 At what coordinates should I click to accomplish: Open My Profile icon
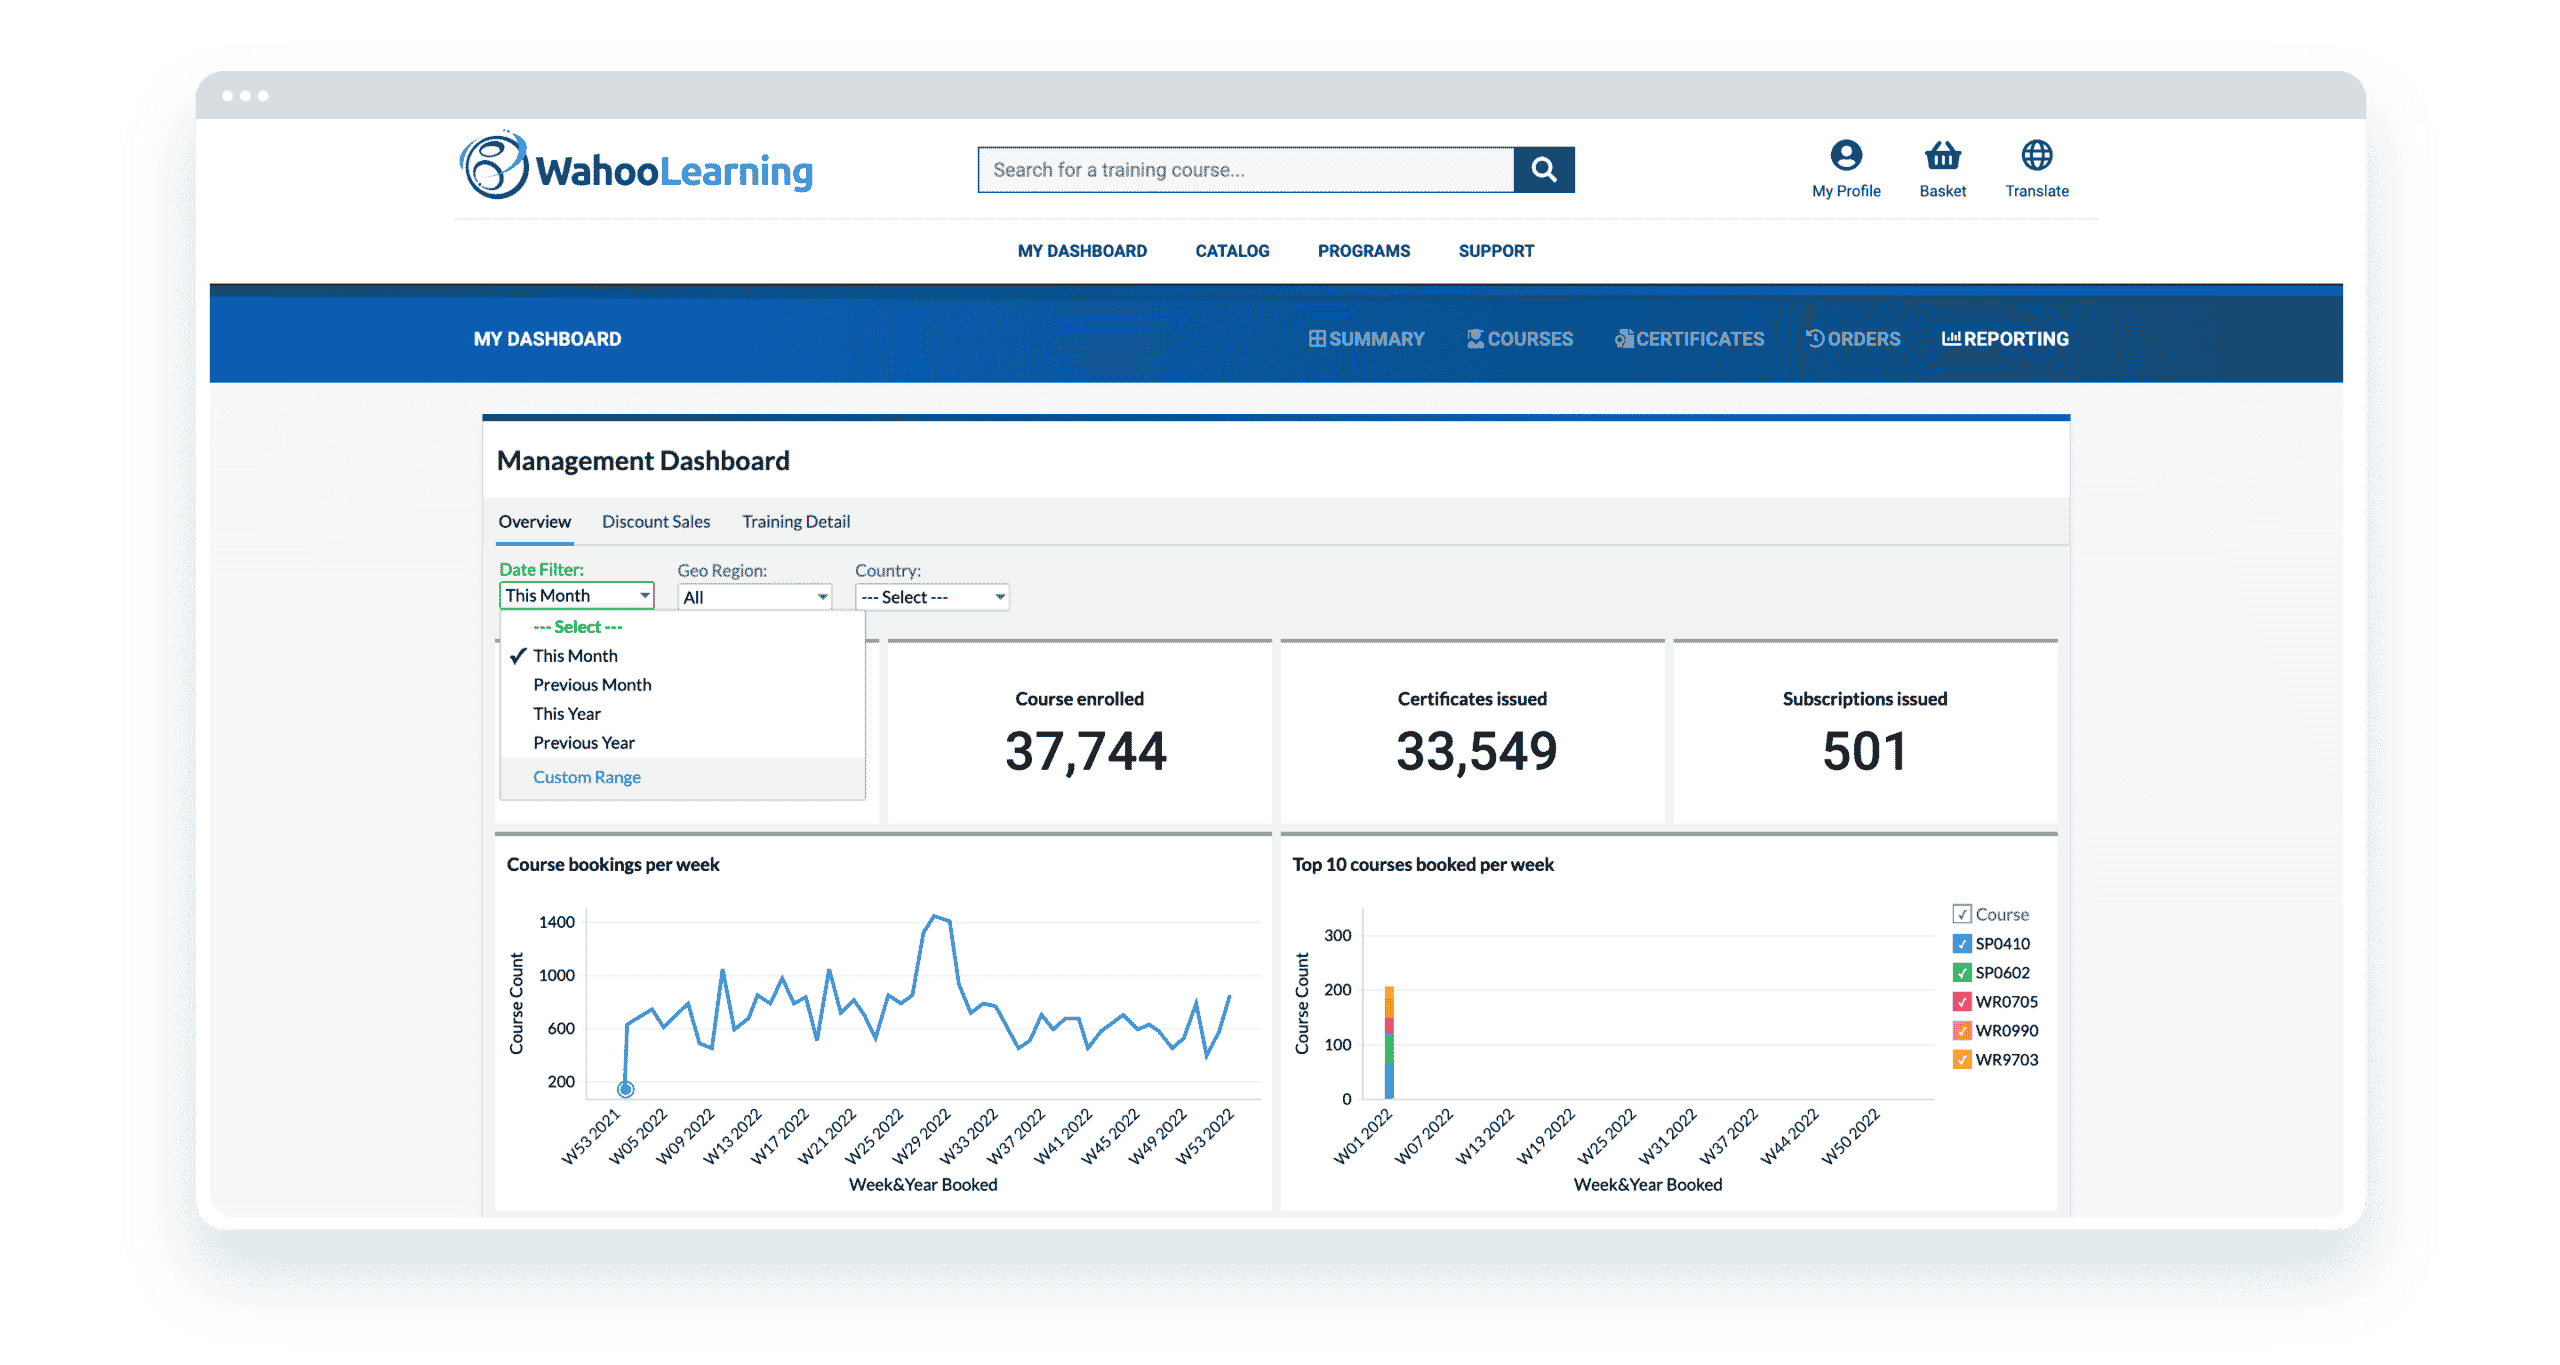click(1845, 156)
